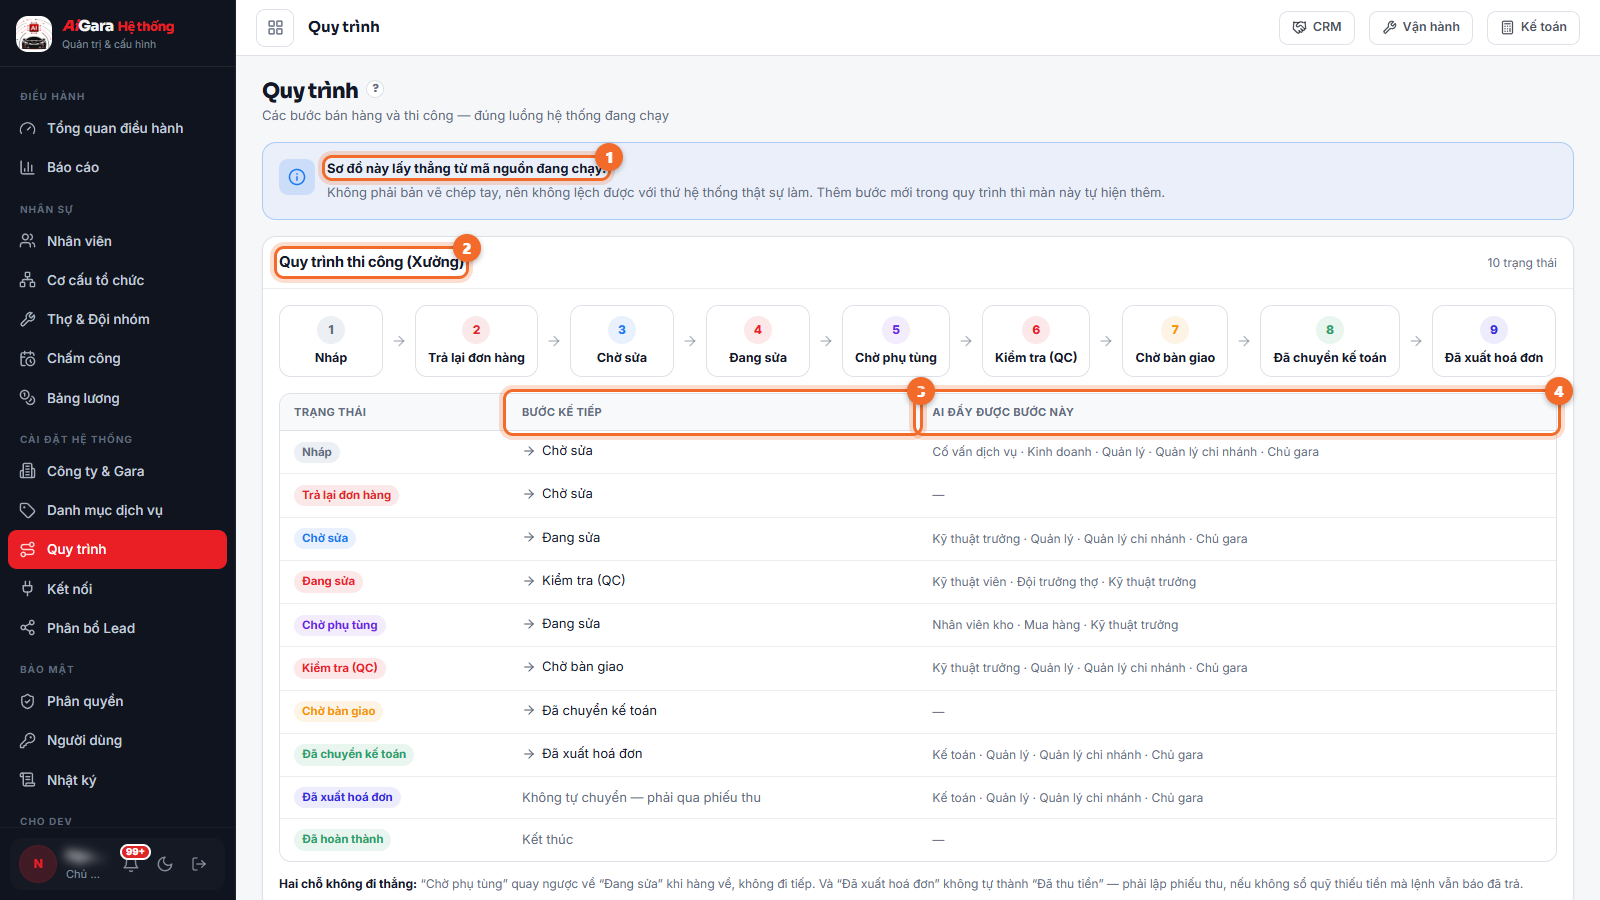Image resolution: width=1600 pixels, height=900 pixels.
Task: Click the Danh mục dịch vụ tag icon
Action: pyautogui.click(x=28, y=510)
